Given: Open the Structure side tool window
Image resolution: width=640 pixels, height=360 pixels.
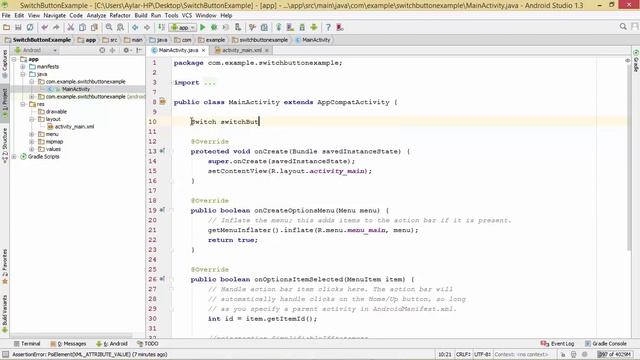Looking at the screenshot, I should (4, 145).
